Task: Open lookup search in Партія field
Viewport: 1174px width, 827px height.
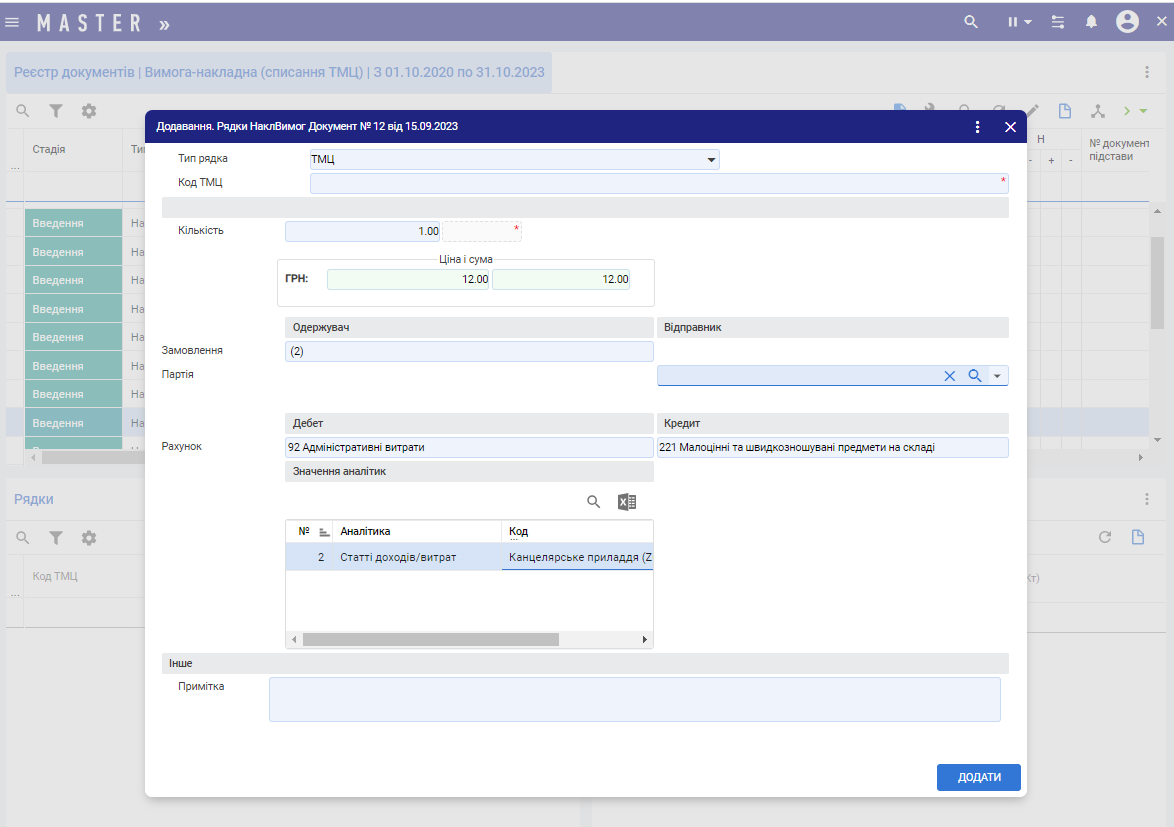Action: pos(975,376)
